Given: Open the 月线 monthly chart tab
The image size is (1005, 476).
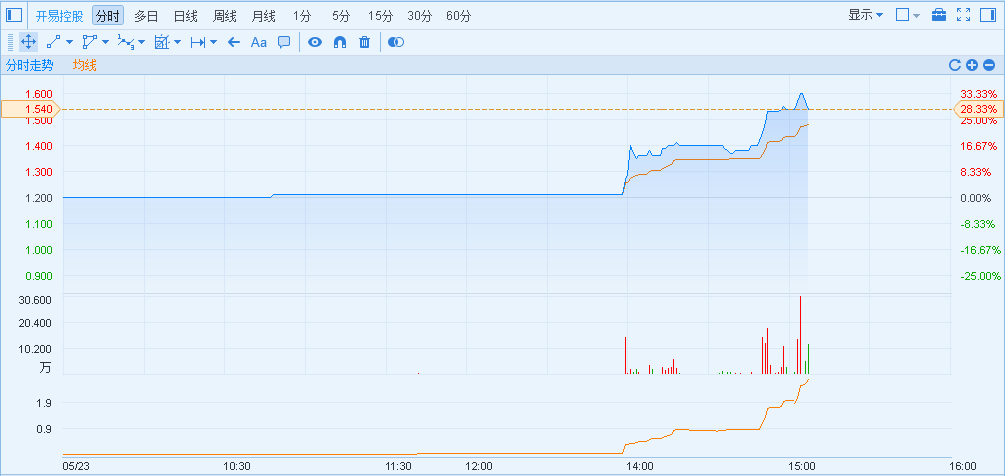Looking at the screenshot, I should (x=264, y=16).
